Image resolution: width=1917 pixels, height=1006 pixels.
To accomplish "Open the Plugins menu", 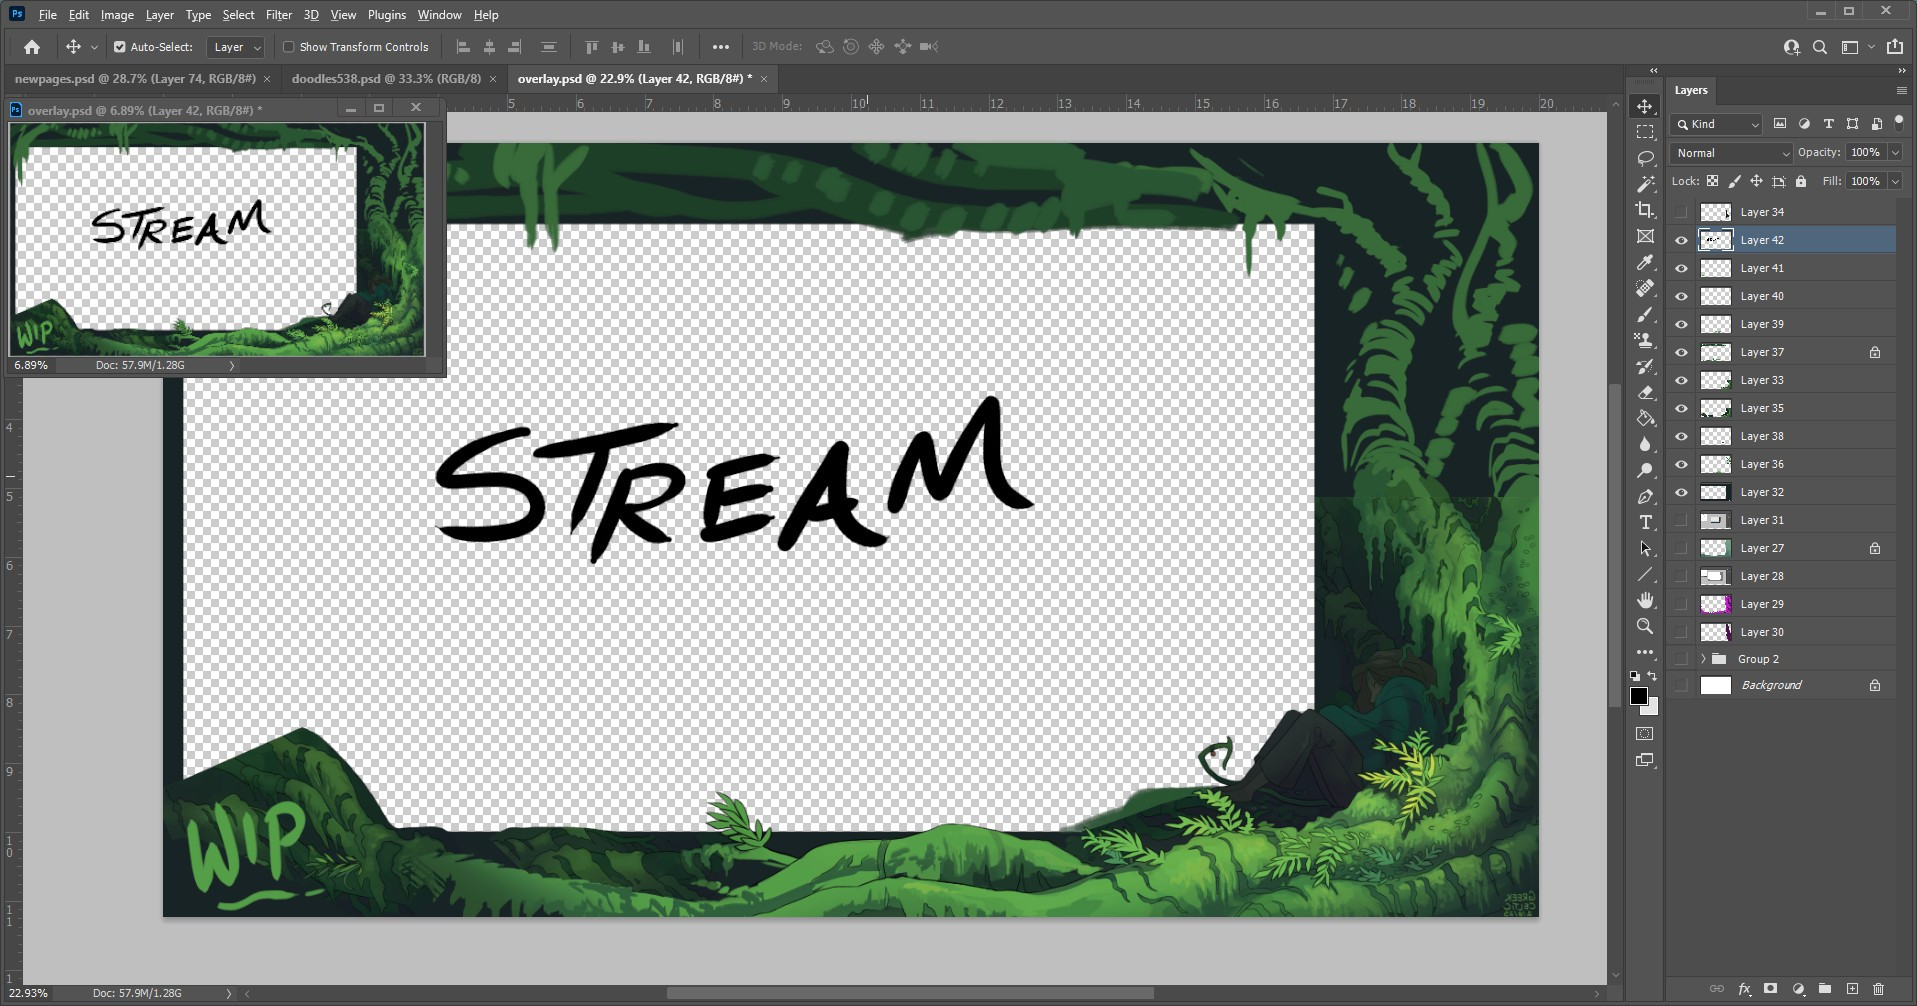I will tap(387, 15).
